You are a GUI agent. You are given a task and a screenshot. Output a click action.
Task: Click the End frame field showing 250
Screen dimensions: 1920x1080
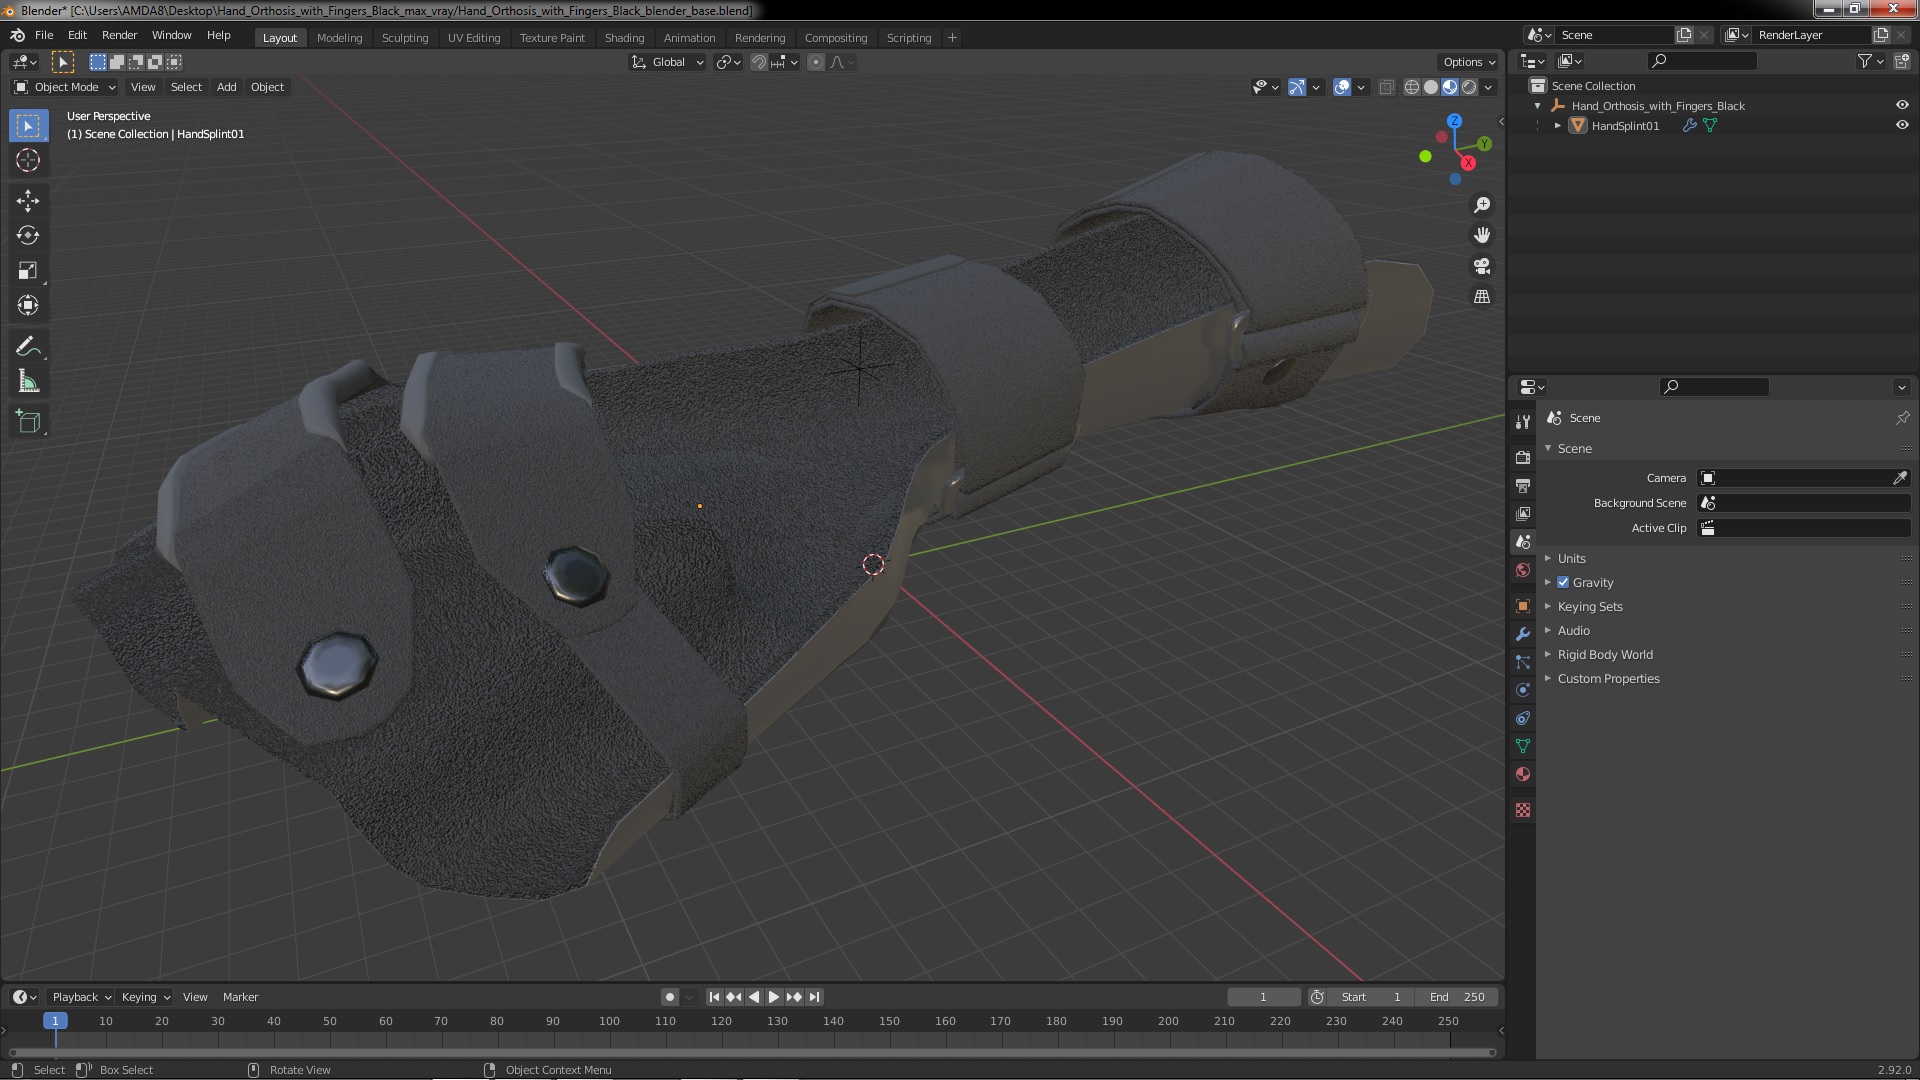click(x=1457, y=997)
